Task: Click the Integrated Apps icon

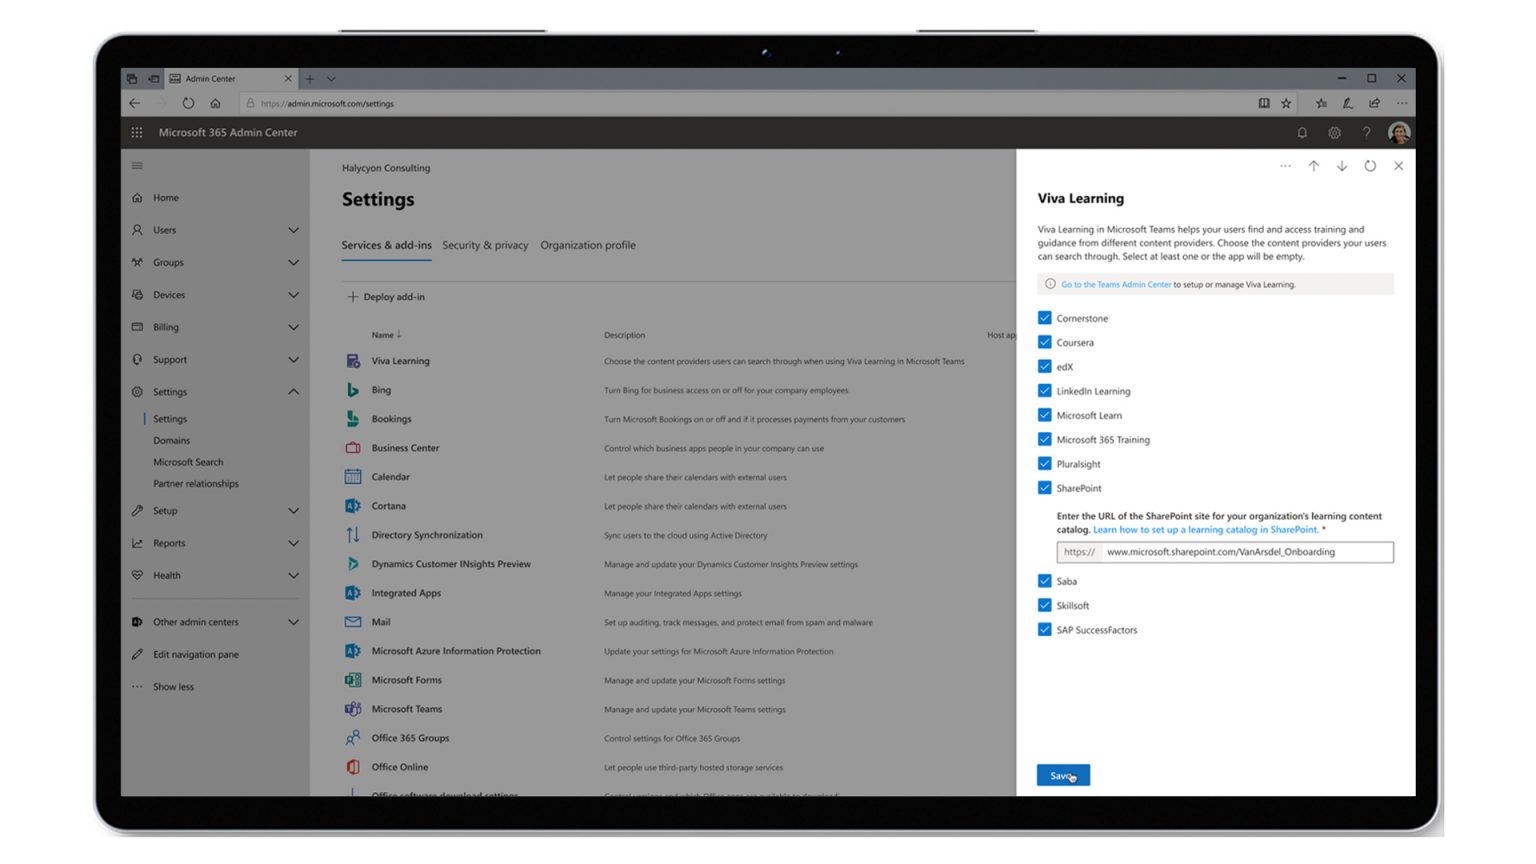Action: [x=353, y=593]
